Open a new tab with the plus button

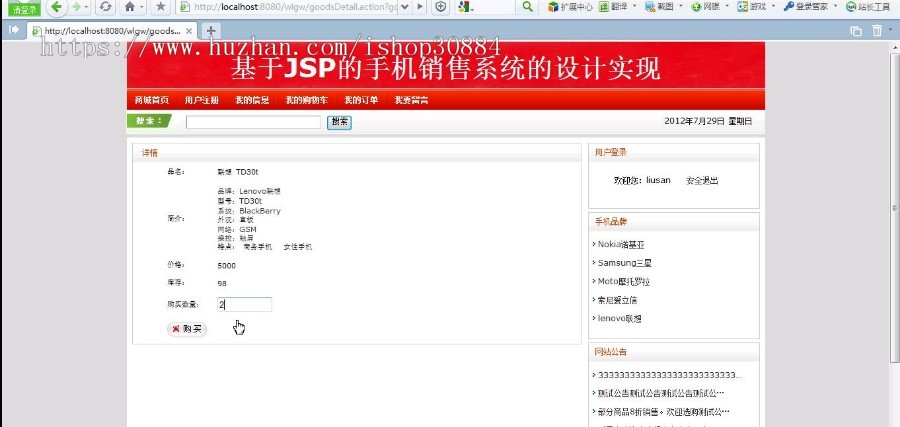pos(211,31)
